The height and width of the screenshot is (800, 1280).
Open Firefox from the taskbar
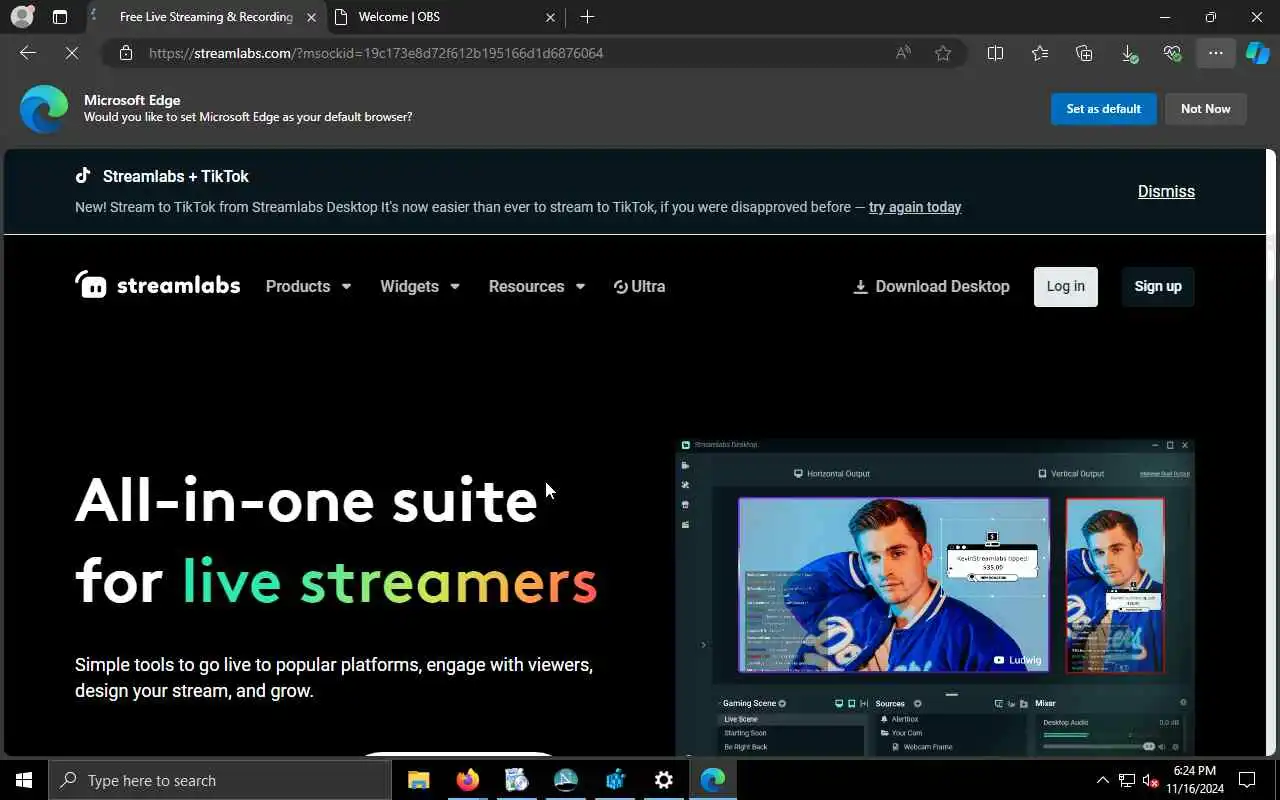click(x=468, y=780)
